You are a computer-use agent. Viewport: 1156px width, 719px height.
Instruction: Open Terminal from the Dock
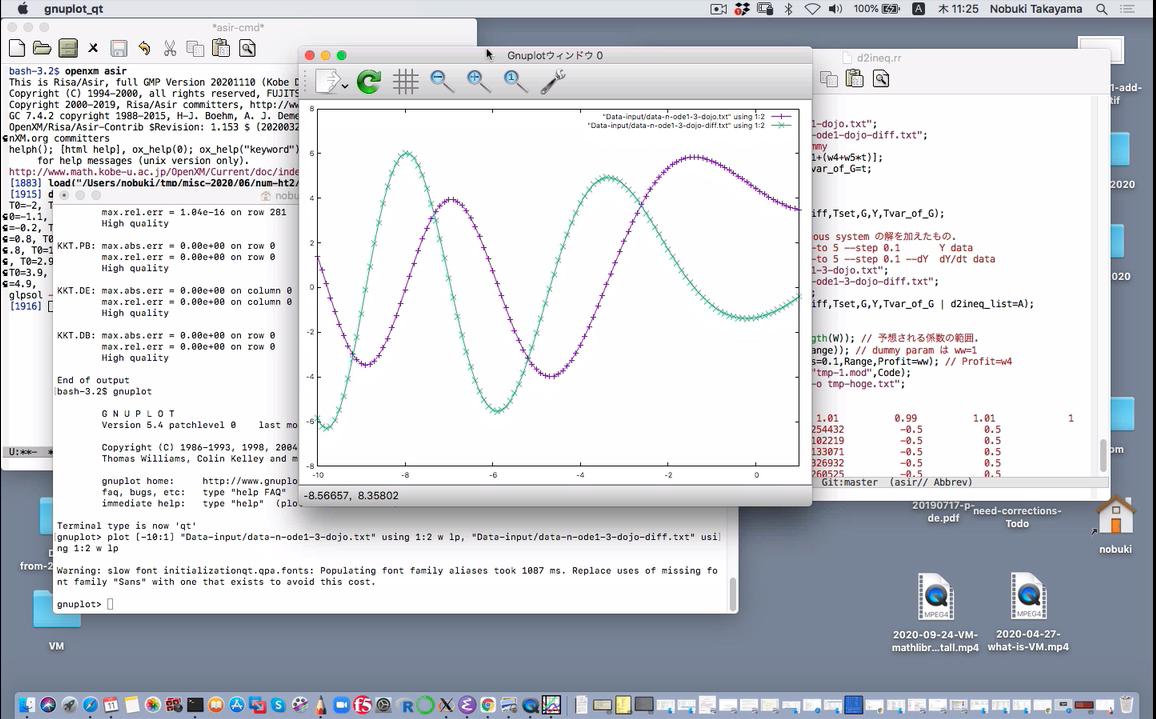tap(195, 704)
